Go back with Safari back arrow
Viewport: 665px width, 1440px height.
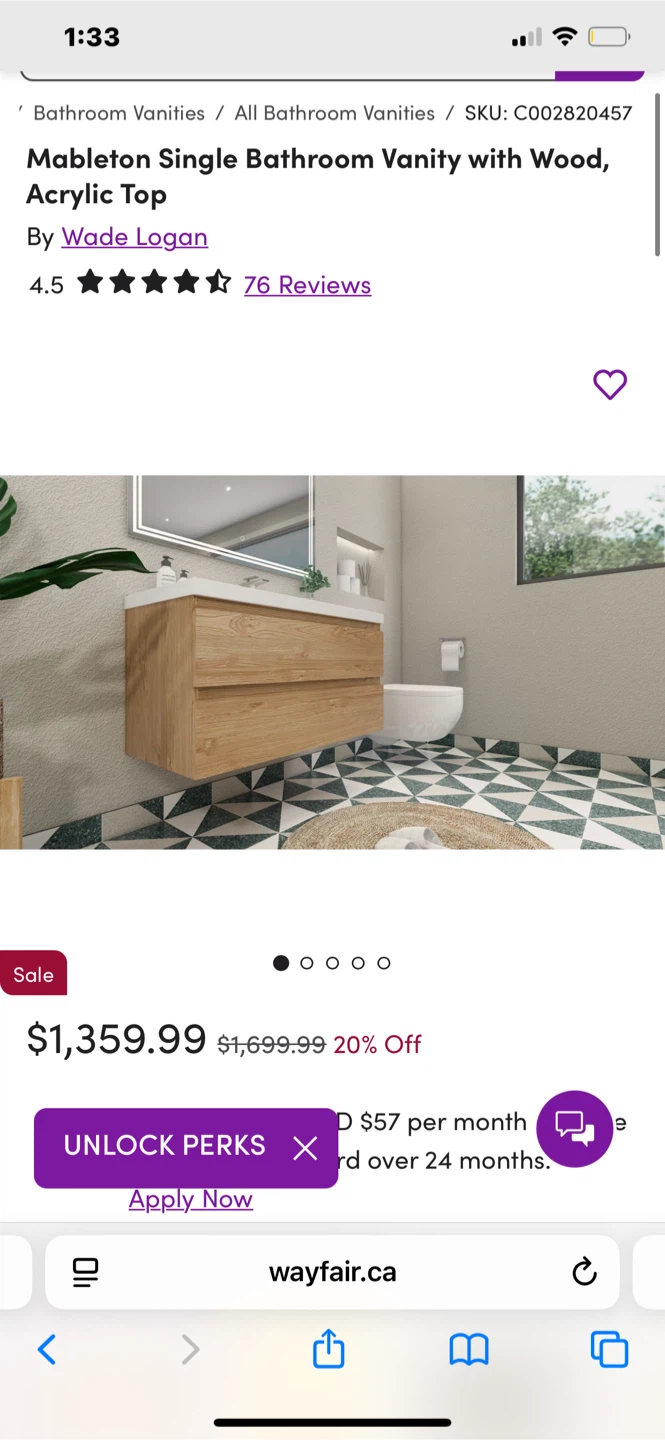point(46,1350)
